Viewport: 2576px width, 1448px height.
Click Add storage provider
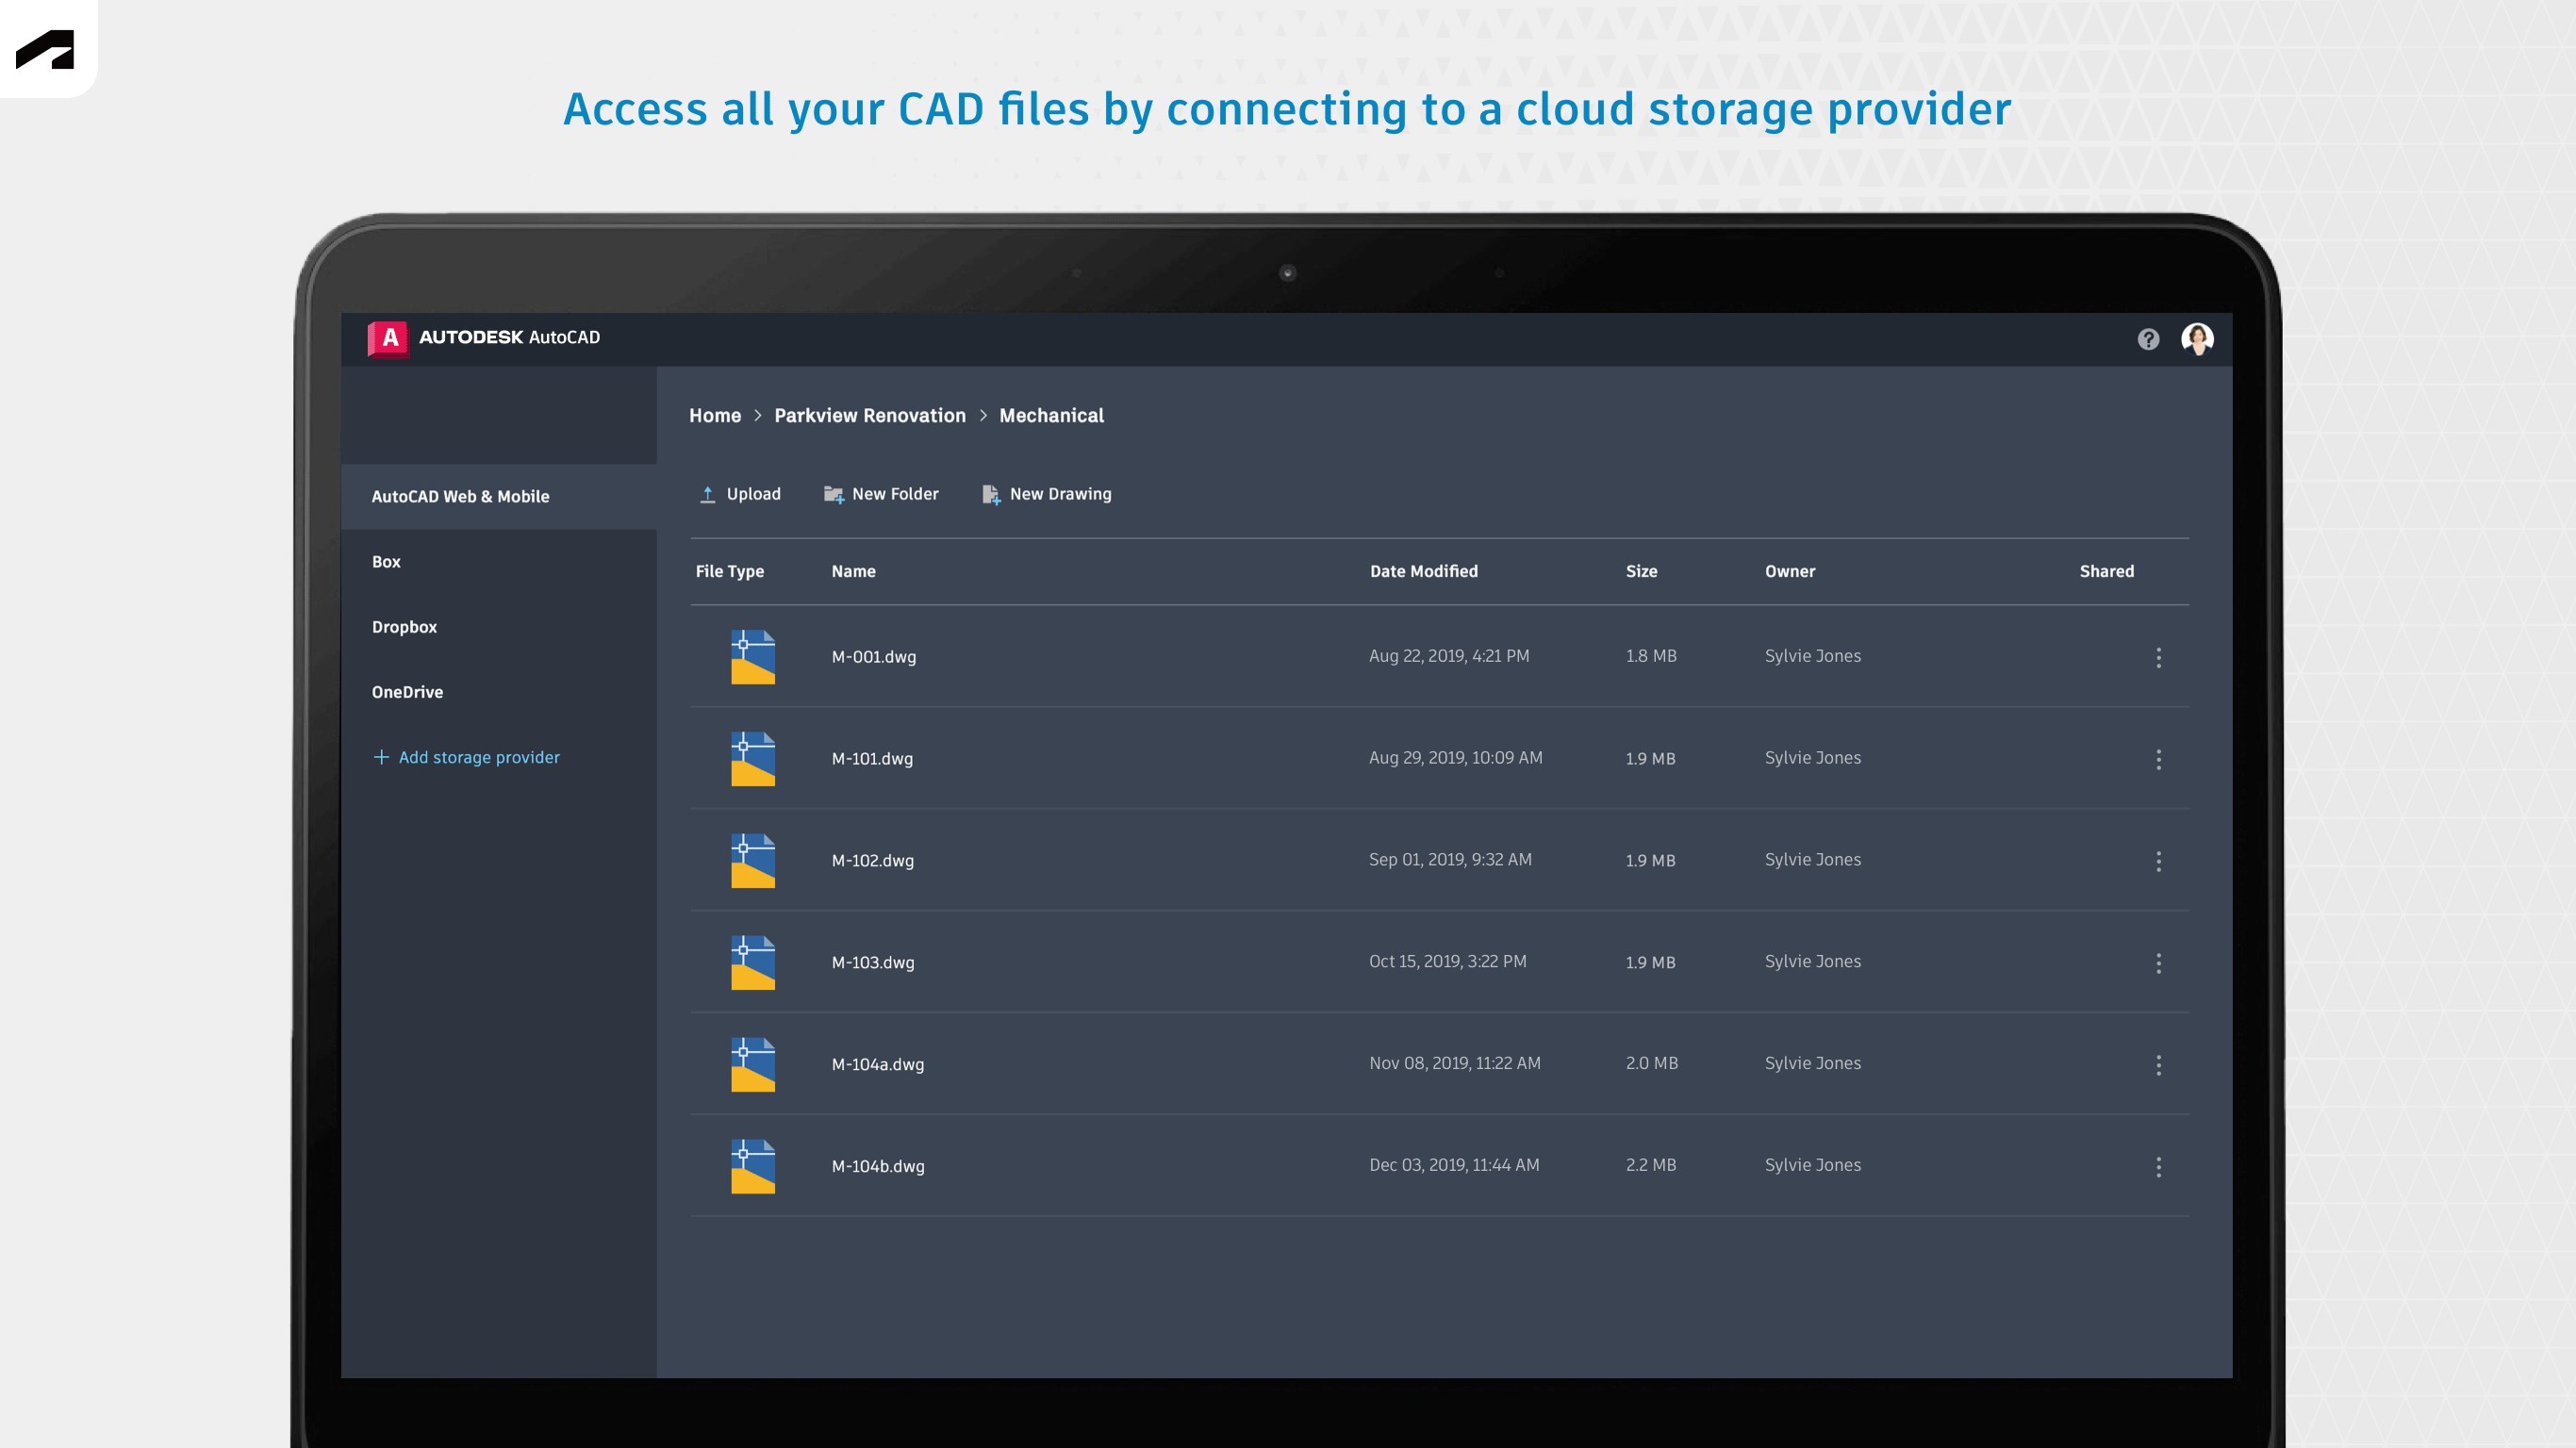(x=466, y=757)
